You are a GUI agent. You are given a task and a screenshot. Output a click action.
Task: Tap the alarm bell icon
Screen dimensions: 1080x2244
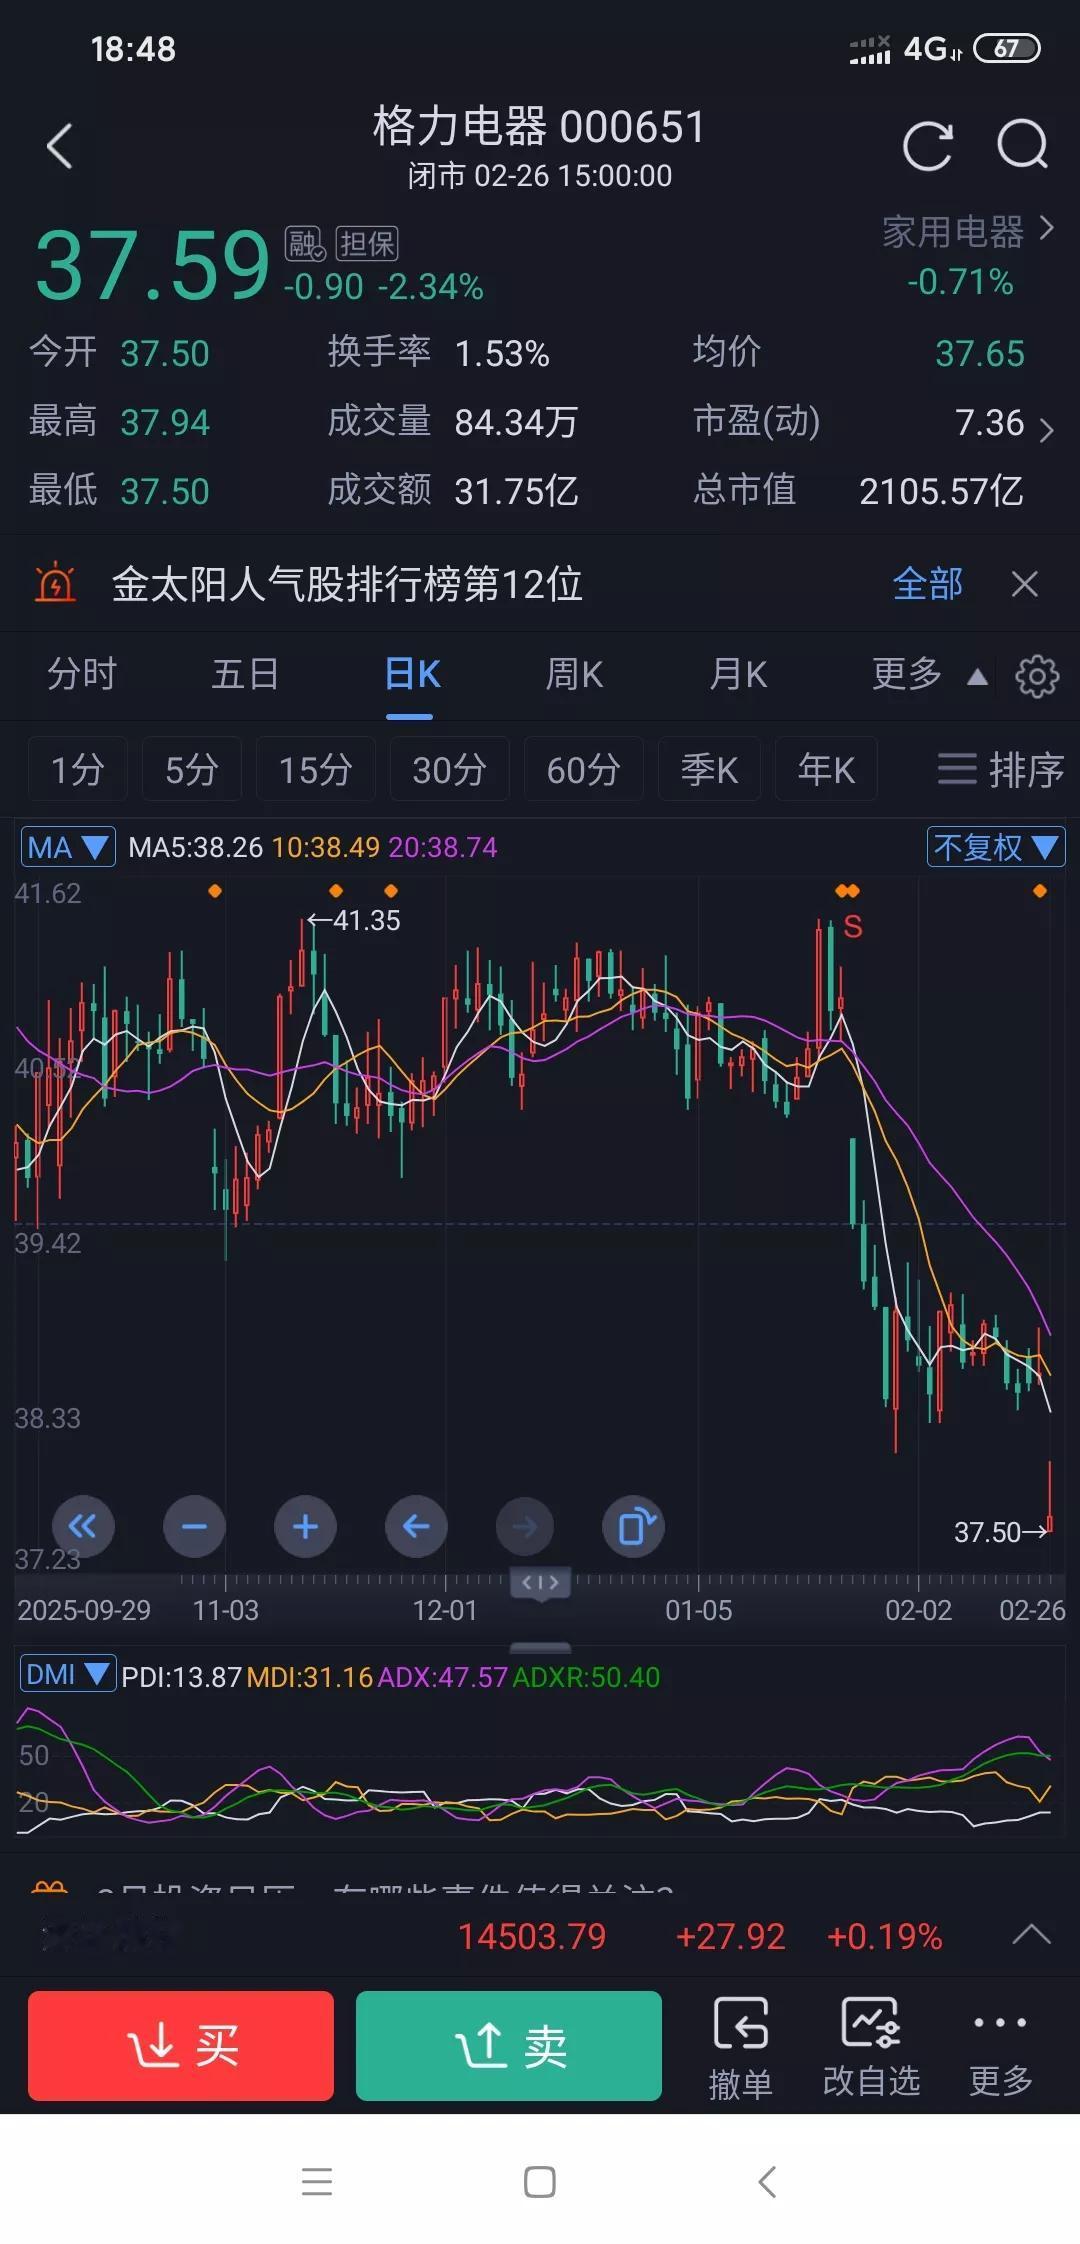(x=55, y=583)
